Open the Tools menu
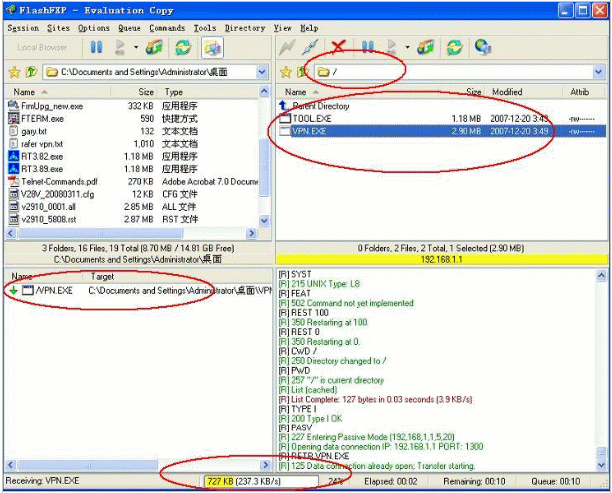Image resolution: width=612 pixels, height=493 pixels. 205,28
